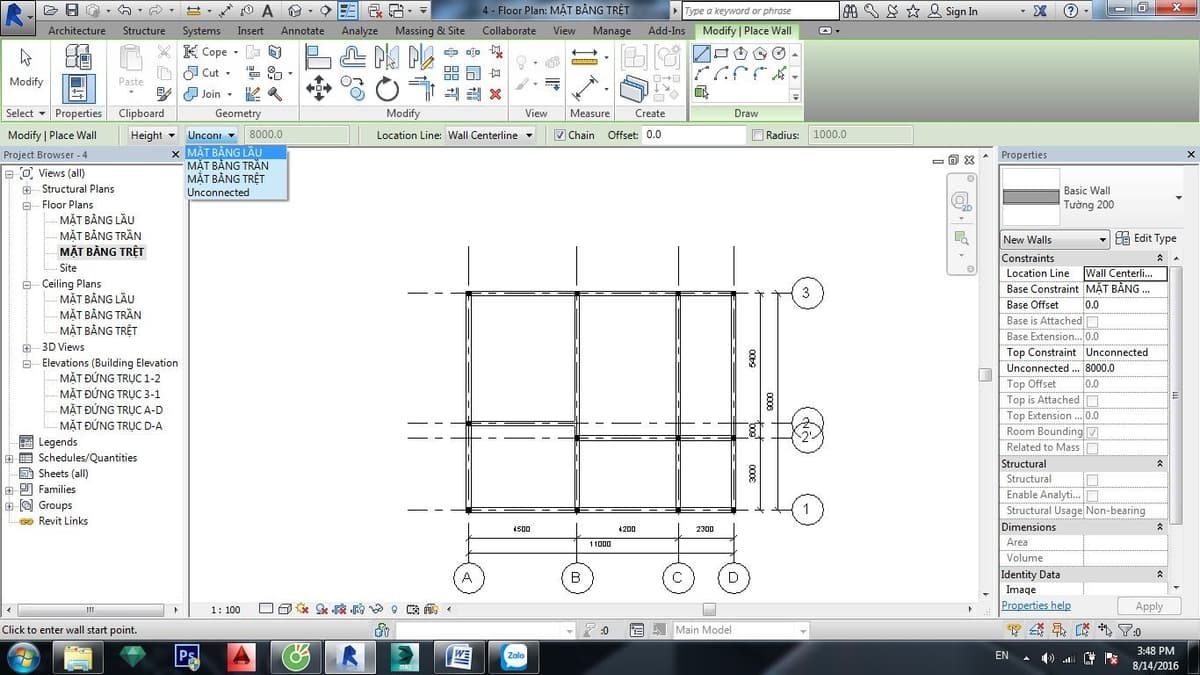Screen dimensions: 1200x675
Task: Open Autodesk Exchange Apps X icon
Action: 1041,10
